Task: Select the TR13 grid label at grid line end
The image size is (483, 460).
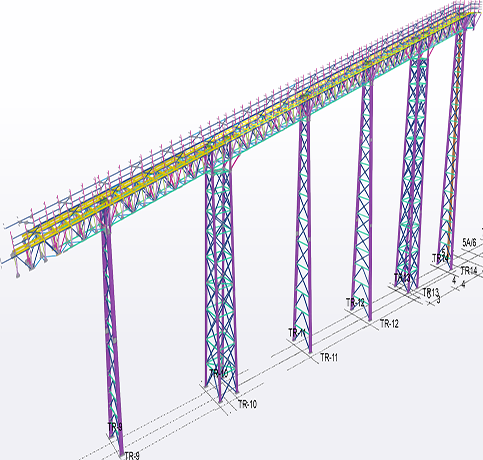Action: click(431, 292)
